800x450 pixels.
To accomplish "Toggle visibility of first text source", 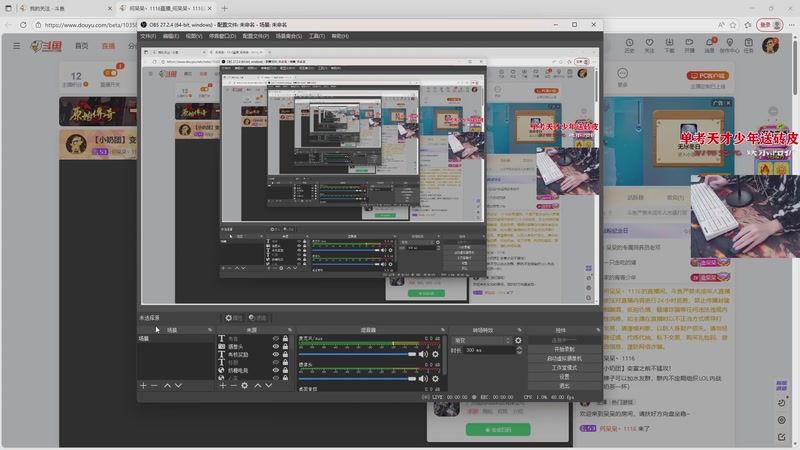I will point(276,339).
